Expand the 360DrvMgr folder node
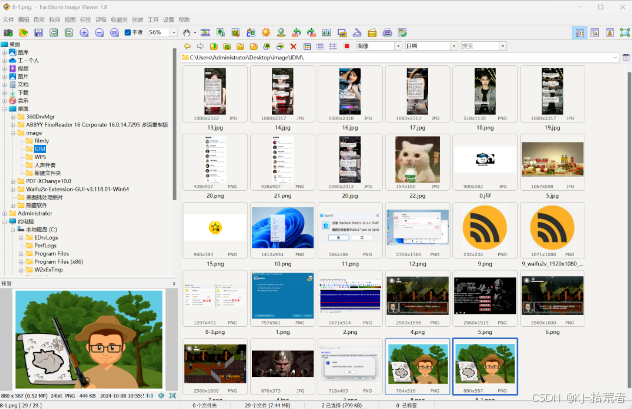The image size is (632, 409). tap(13, 117)
